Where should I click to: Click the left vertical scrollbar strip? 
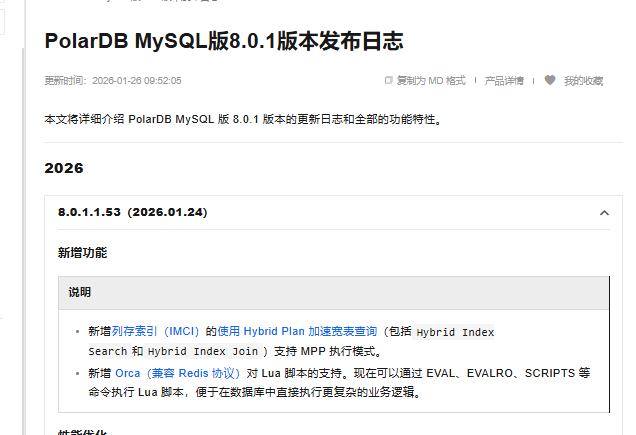point(24,241)
